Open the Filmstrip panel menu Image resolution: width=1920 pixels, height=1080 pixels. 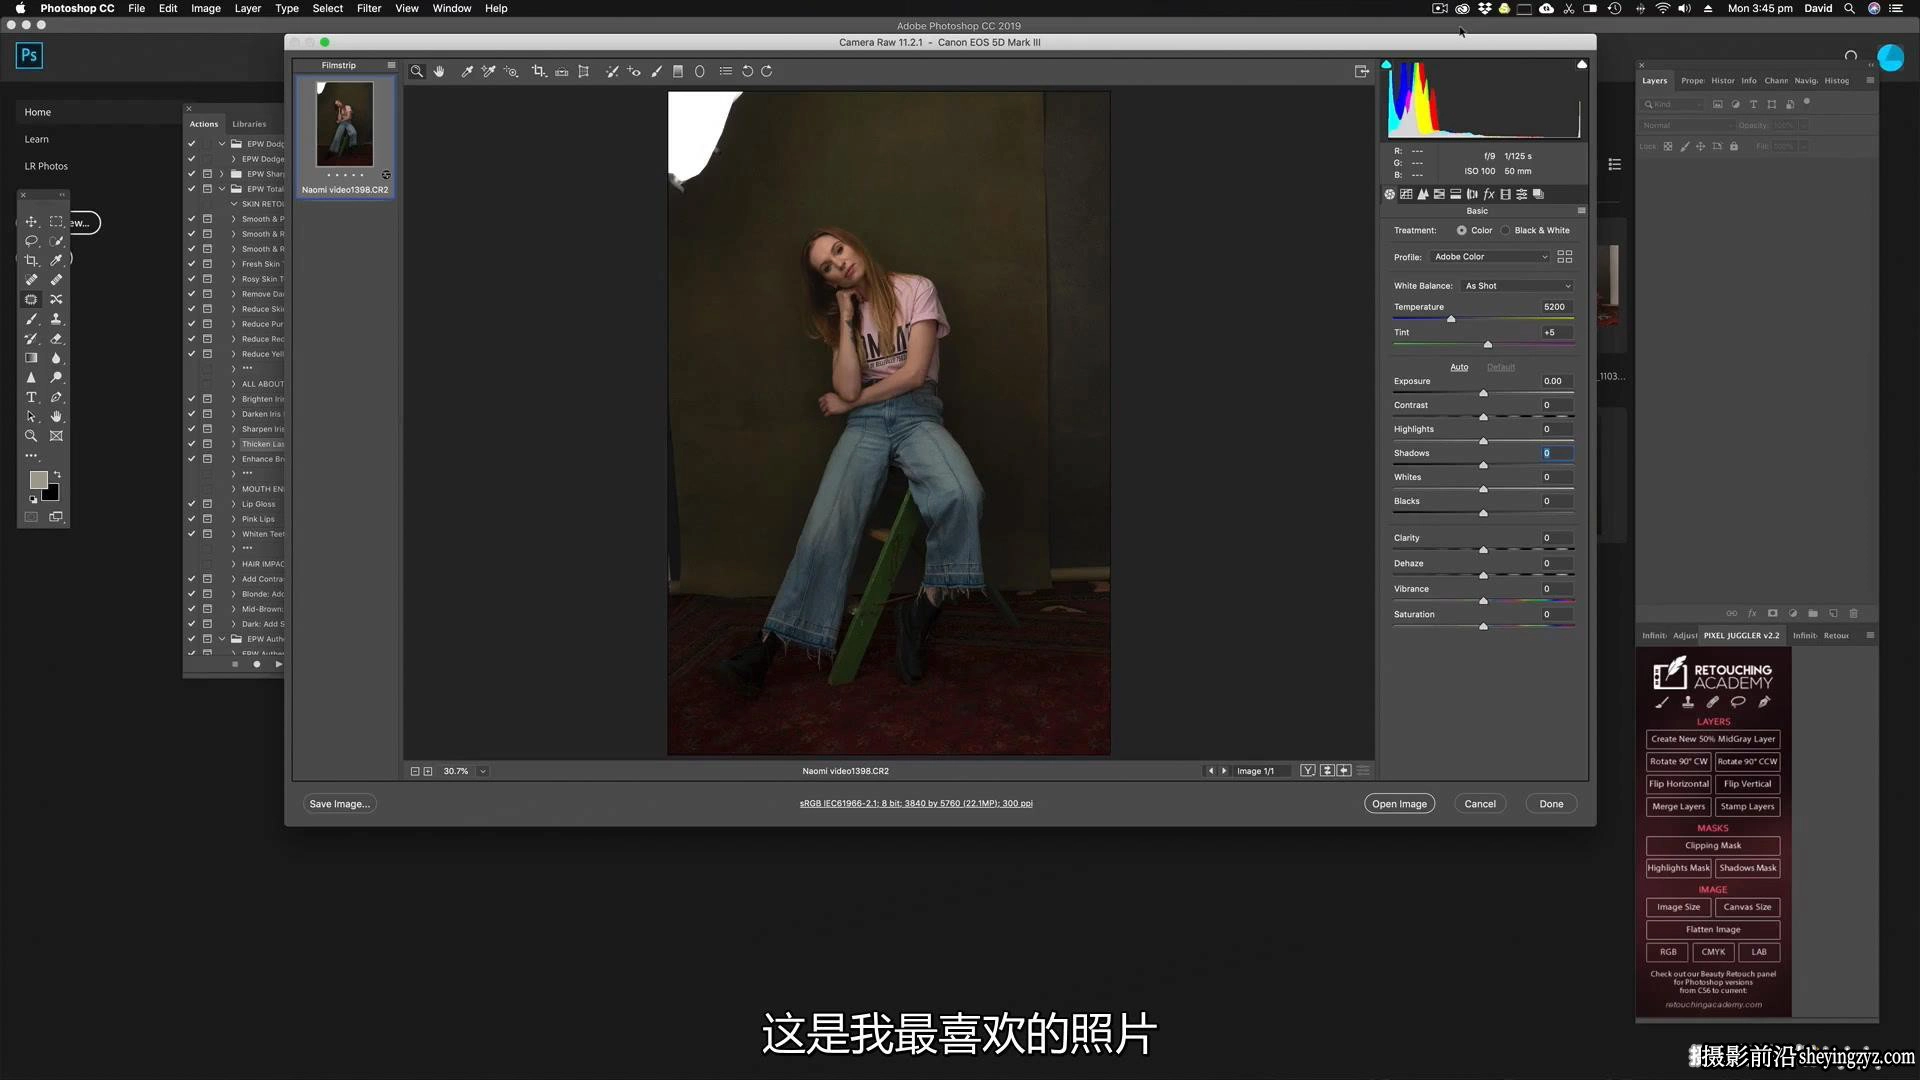(391, 65)
